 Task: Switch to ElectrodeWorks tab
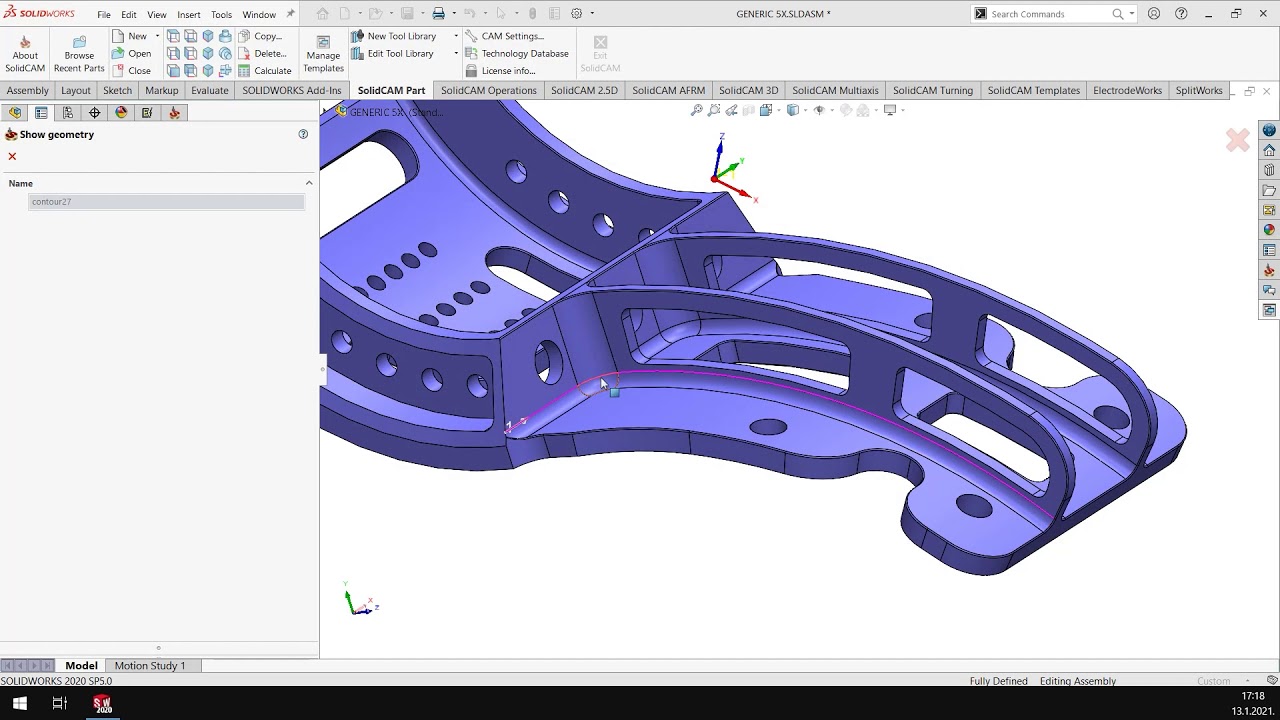(1127, 90)
